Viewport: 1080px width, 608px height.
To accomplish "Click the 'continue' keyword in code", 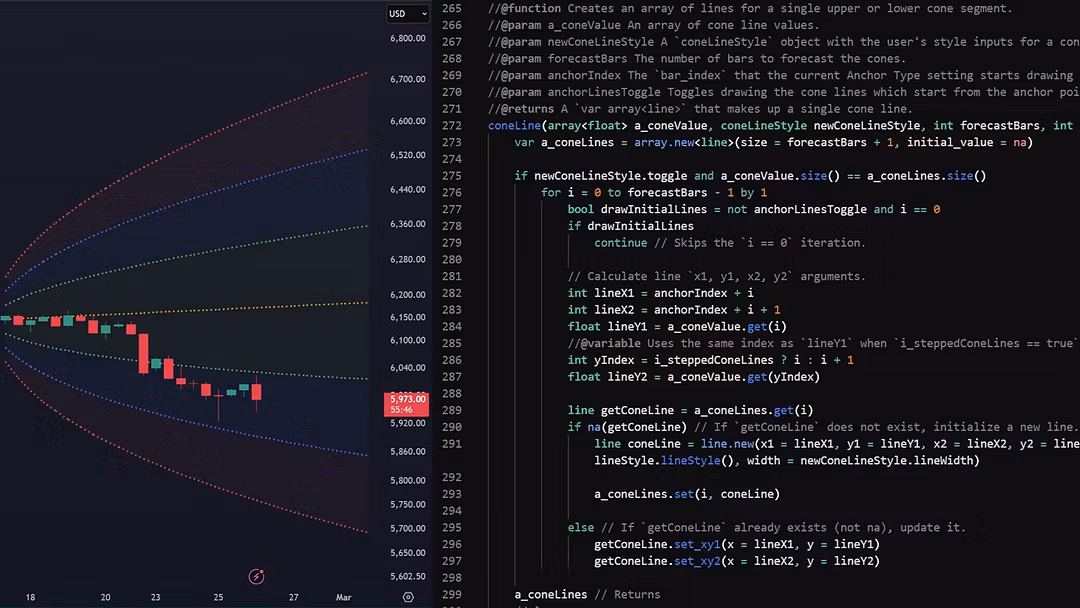I will tap(620, 243).
